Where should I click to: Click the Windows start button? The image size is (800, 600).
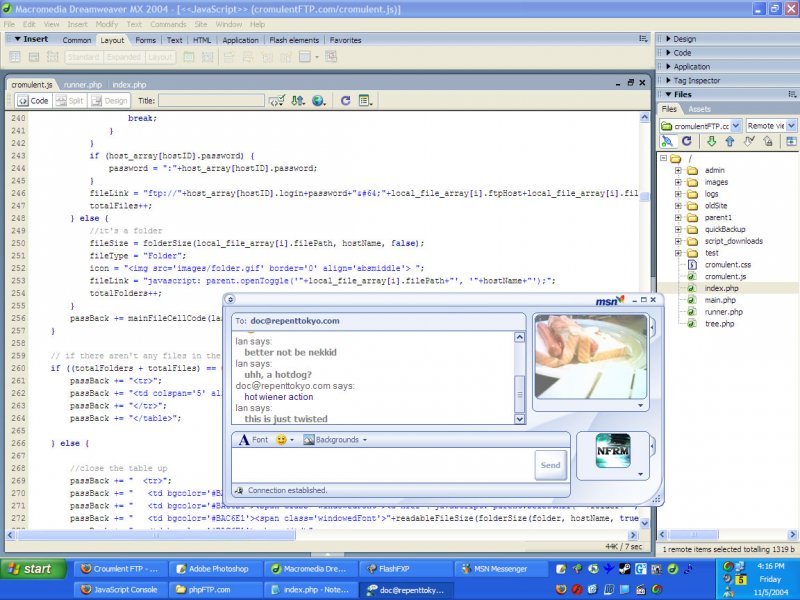click(x=34, y=569)
